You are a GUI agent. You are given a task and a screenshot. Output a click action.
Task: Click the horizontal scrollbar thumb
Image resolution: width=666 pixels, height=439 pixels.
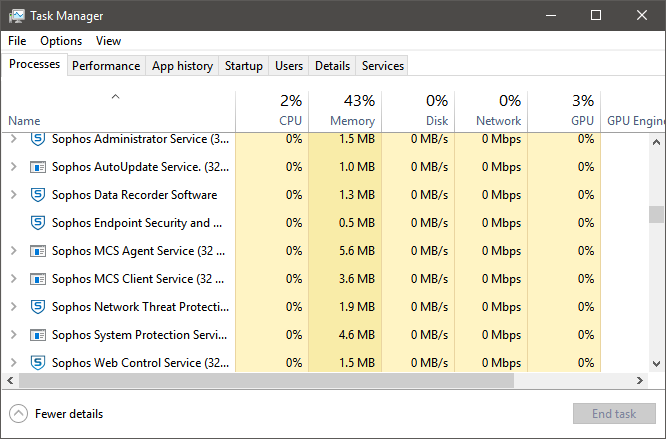click(x=266, y=381)
